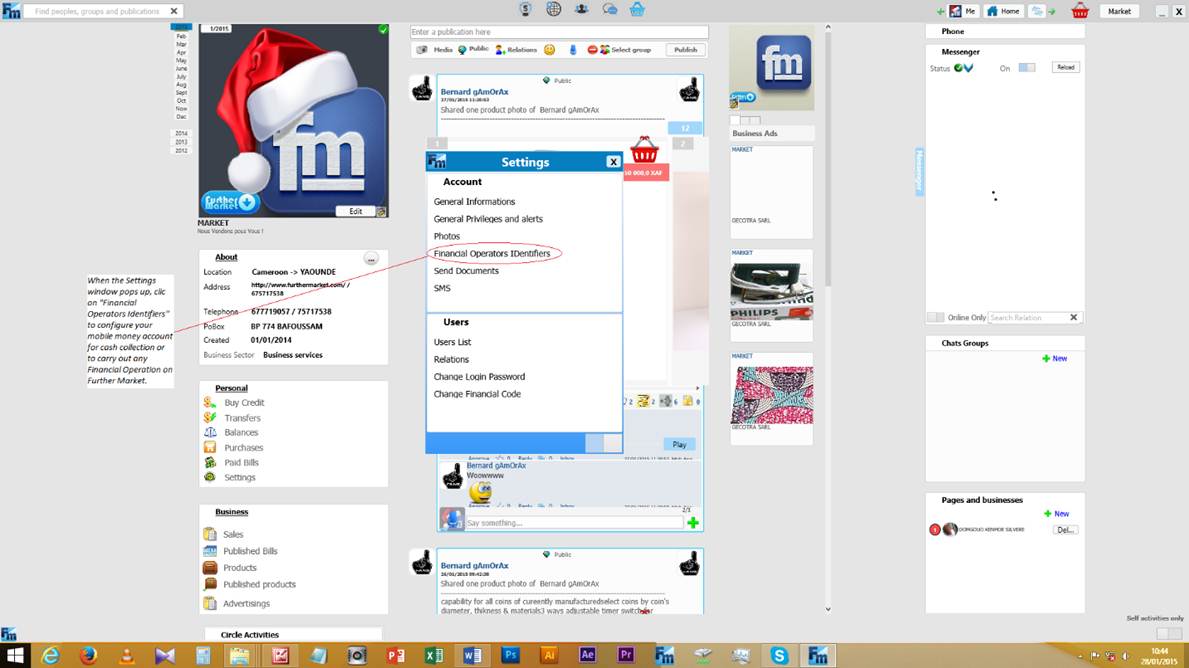Select the 2014 year in timeline

click(x=181, y=133)
